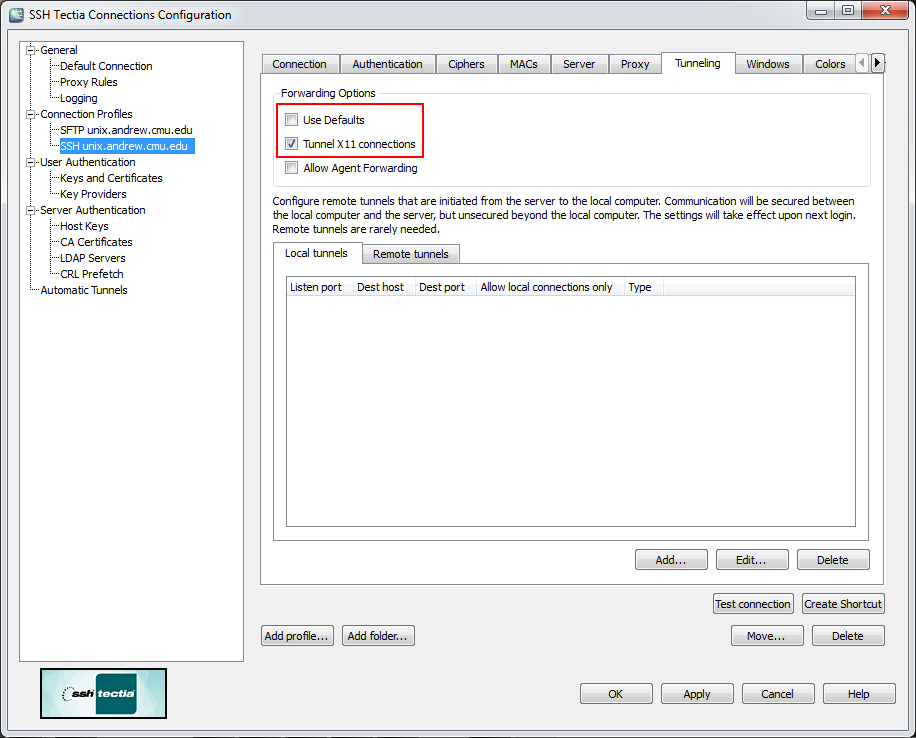Enable the Use Defaults checkbox
The width and height of the screenshot is (916, 738).
[292, 120]
